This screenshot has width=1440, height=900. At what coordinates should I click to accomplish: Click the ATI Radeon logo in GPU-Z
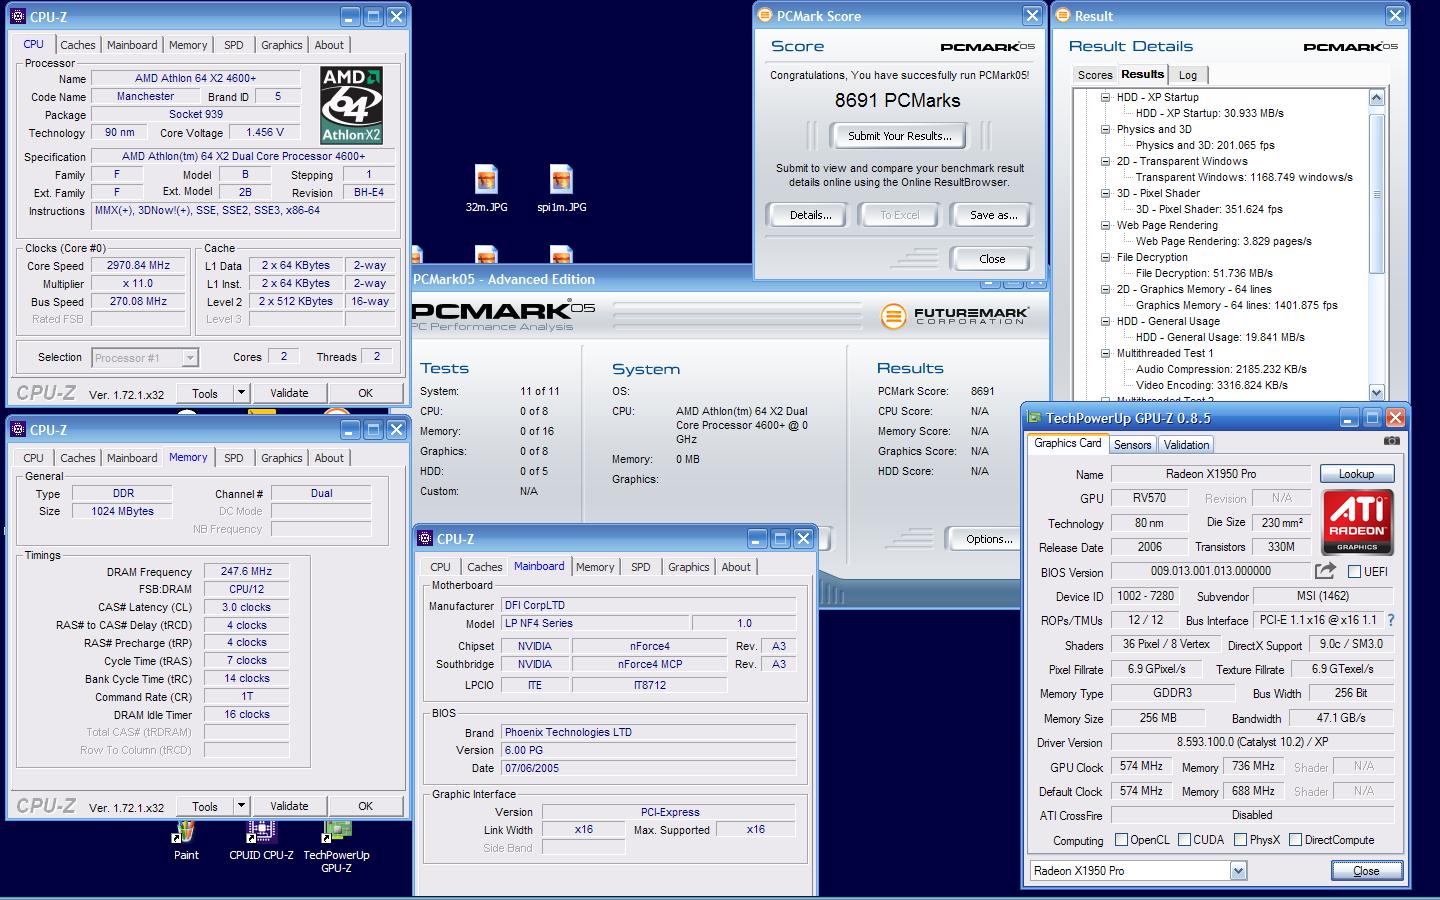1357,522
